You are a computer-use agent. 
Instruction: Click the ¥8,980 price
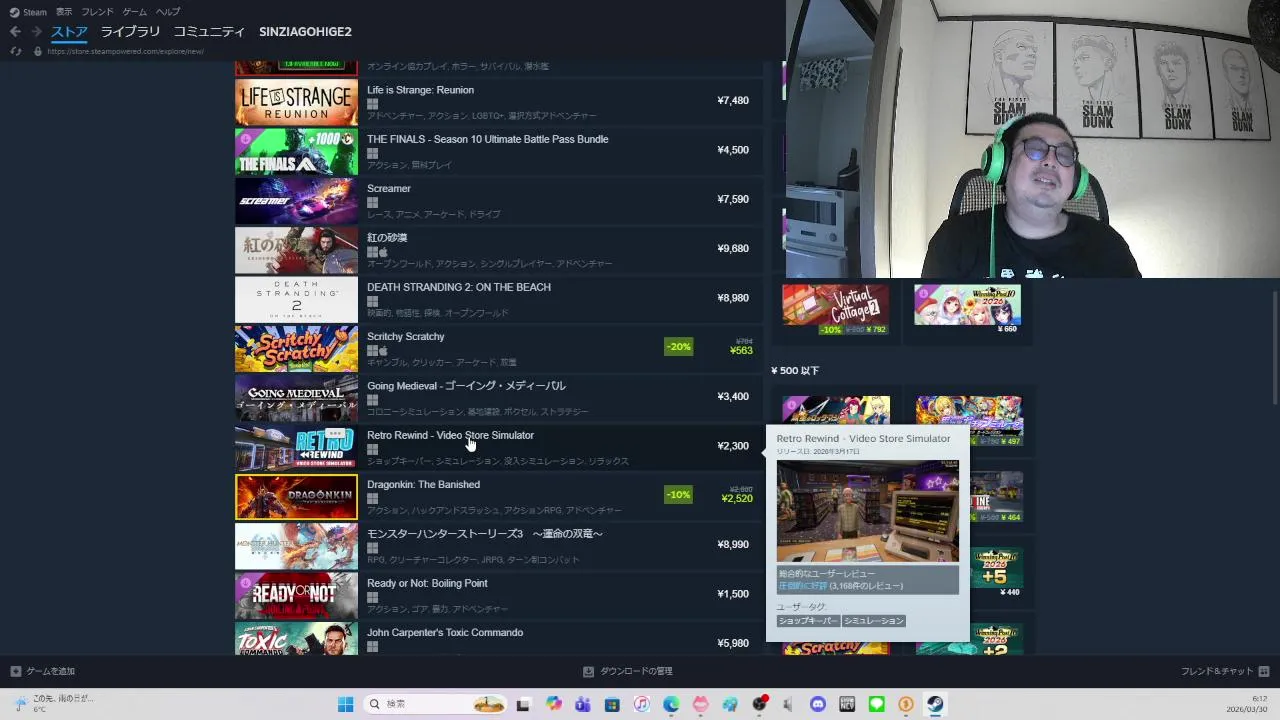[x=733, y=298]
